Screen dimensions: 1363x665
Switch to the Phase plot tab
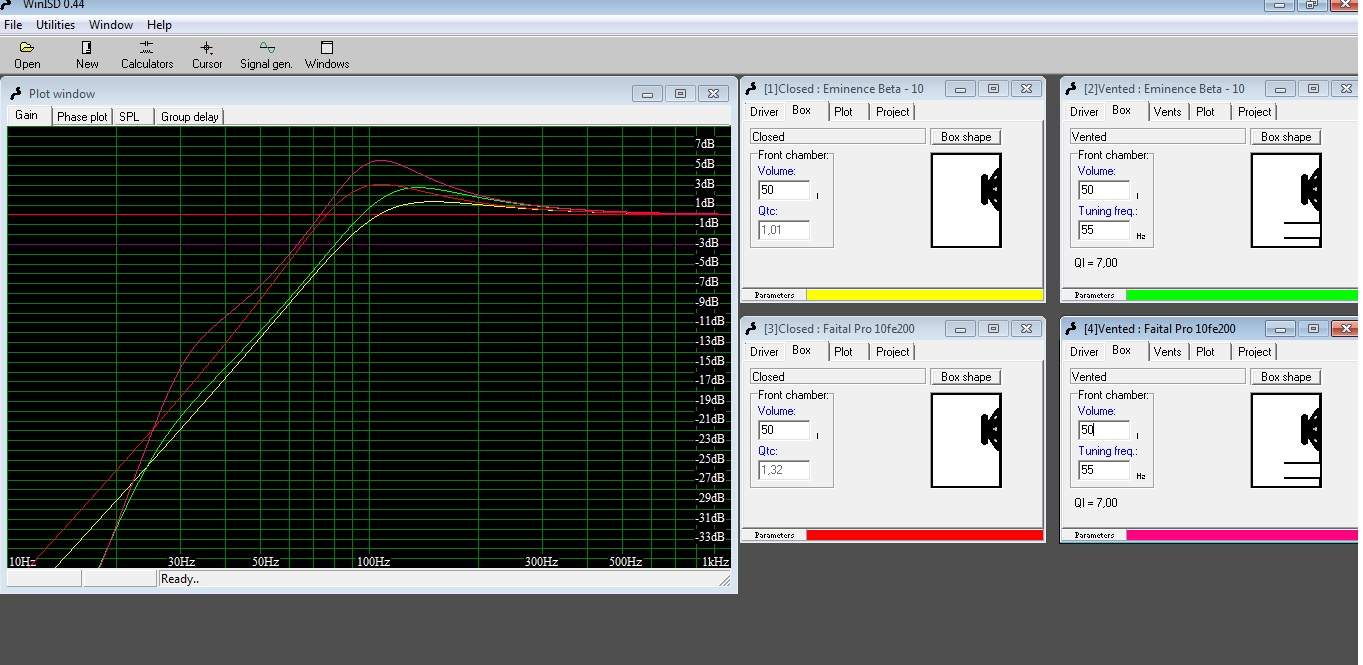point(82,117)
